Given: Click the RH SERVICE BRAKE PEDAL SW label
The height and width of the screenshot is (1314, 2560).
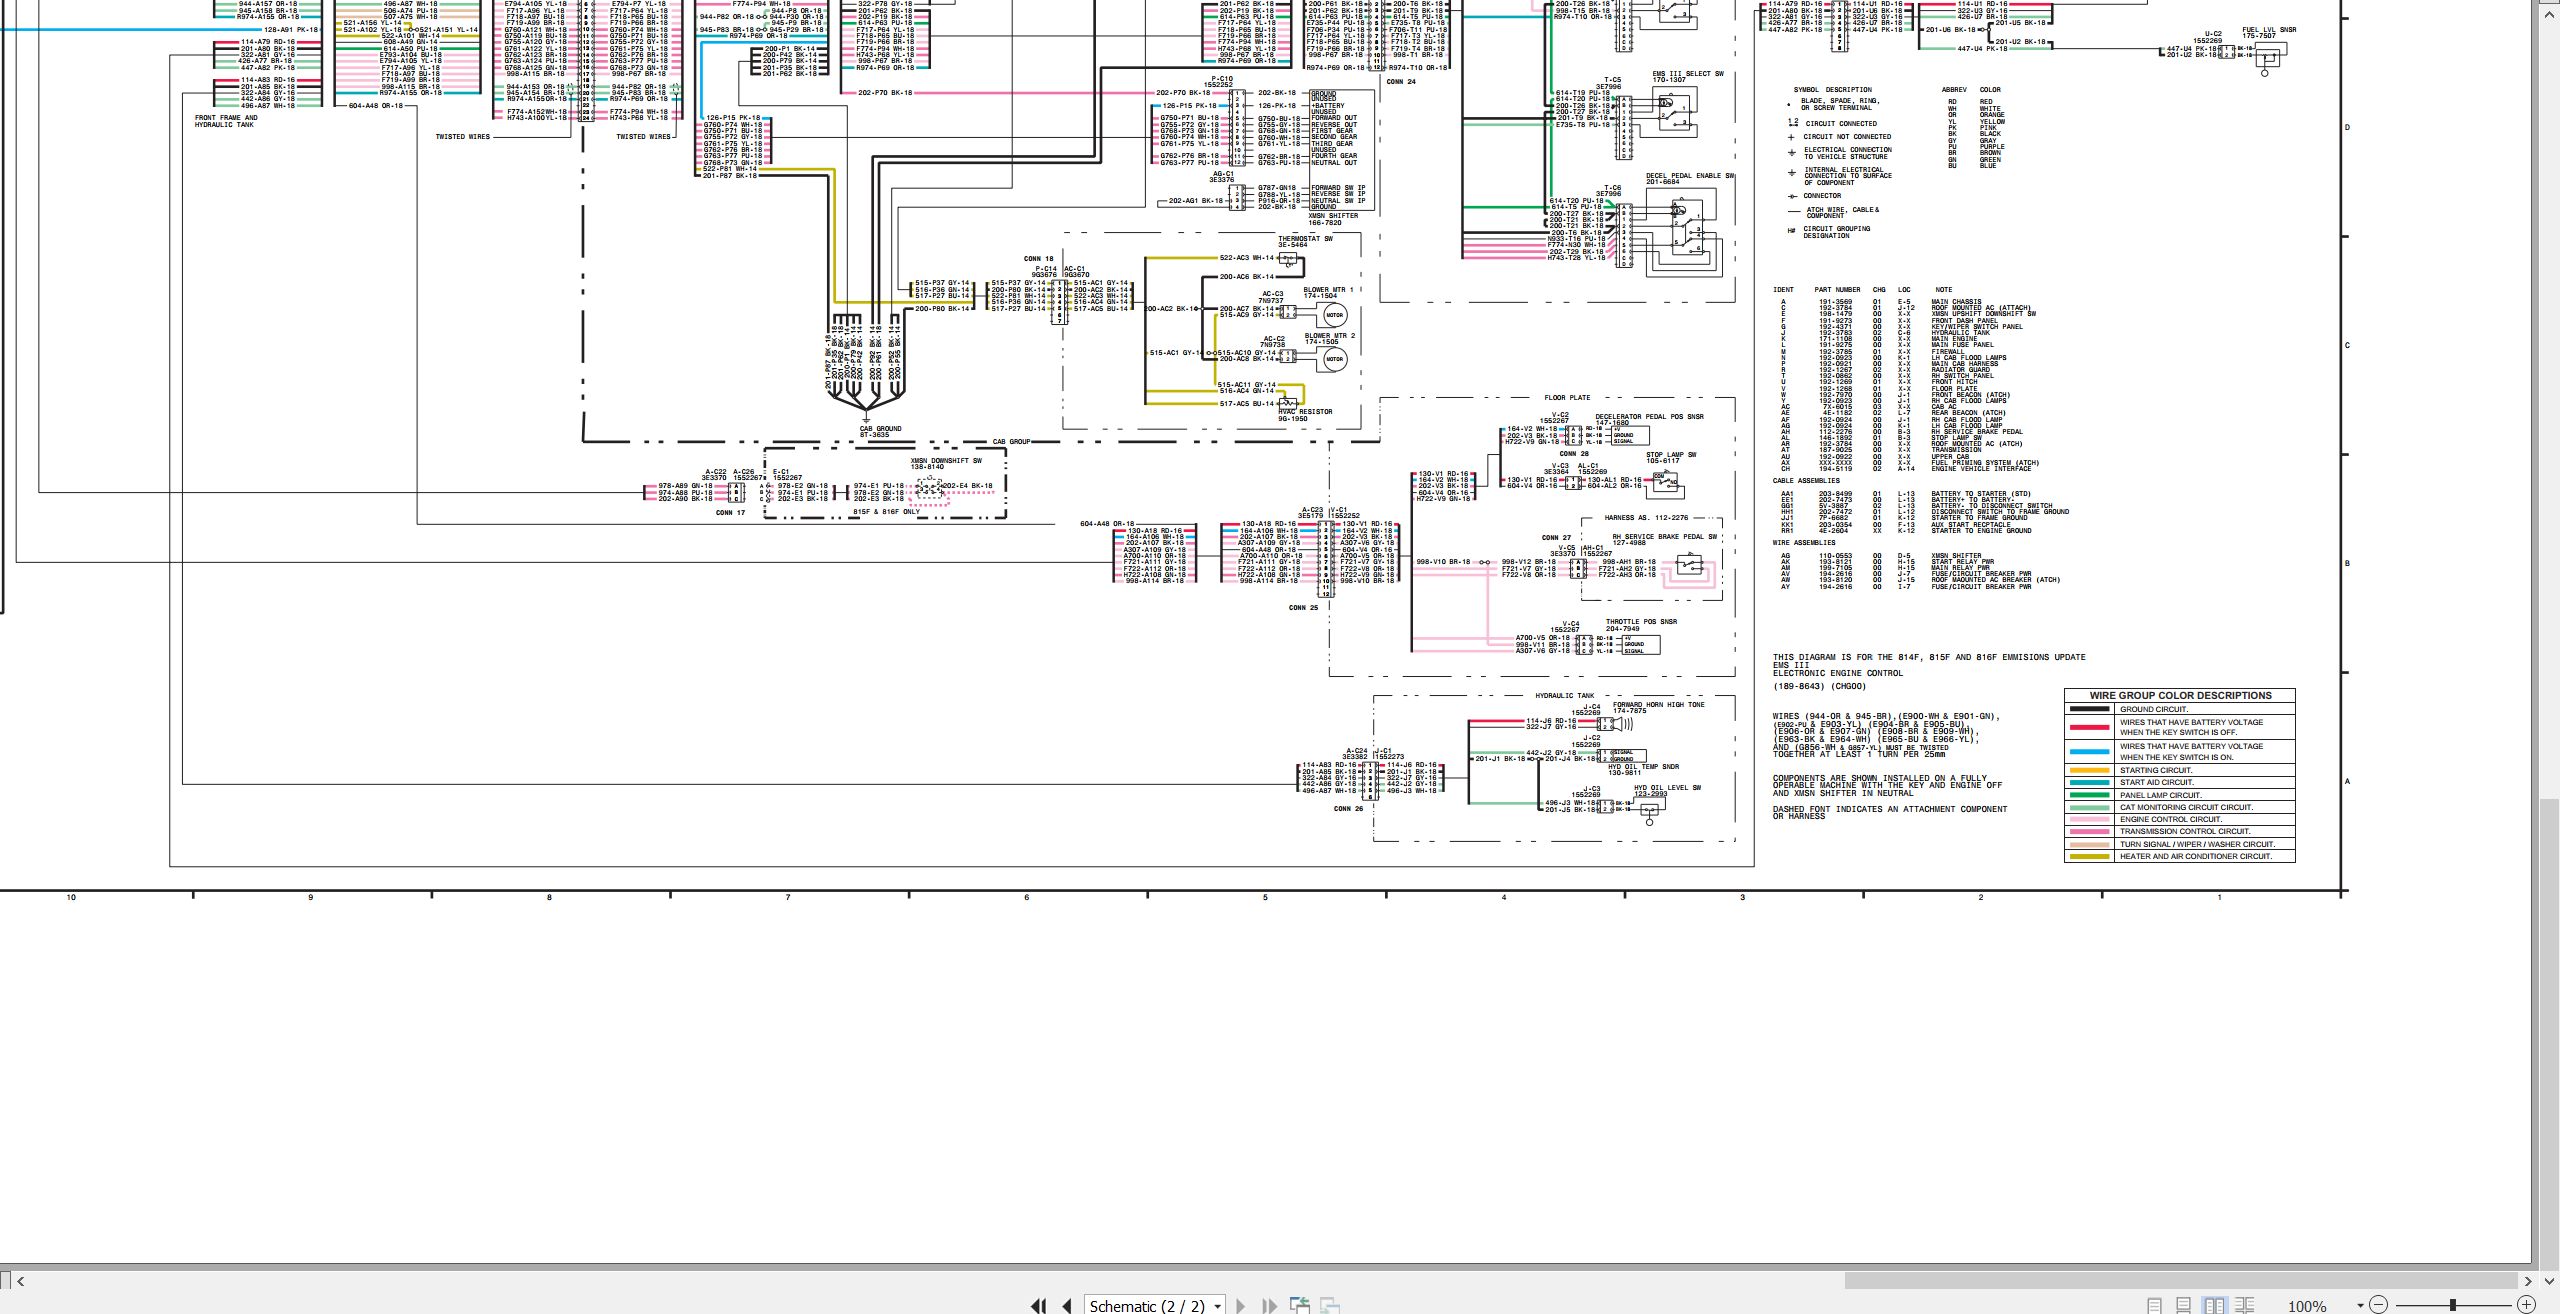Looking at the screenshot, I should click(1665, 537).
